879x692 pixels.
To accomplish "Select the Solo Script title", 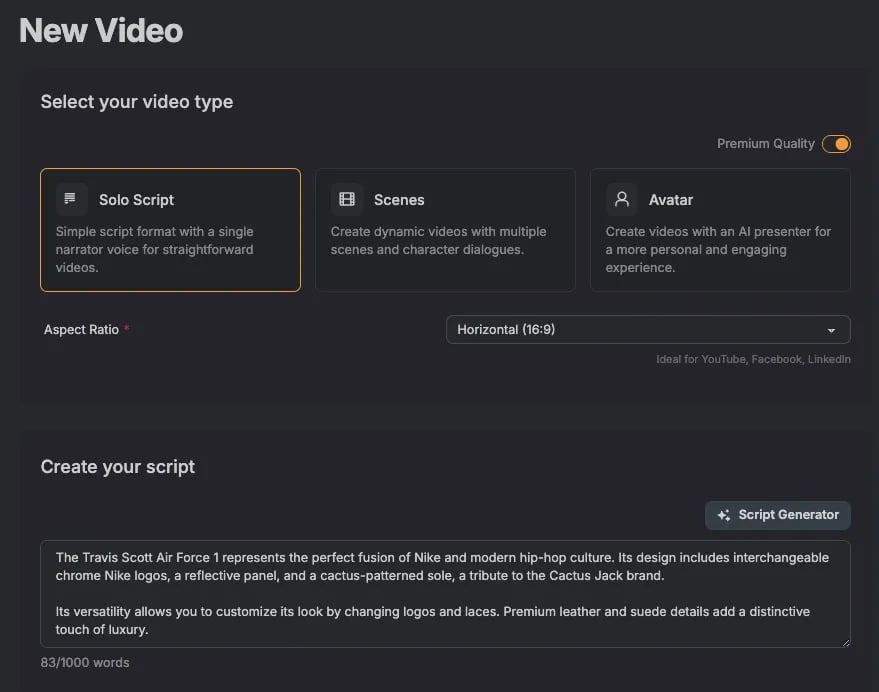I will pos(137,200).
